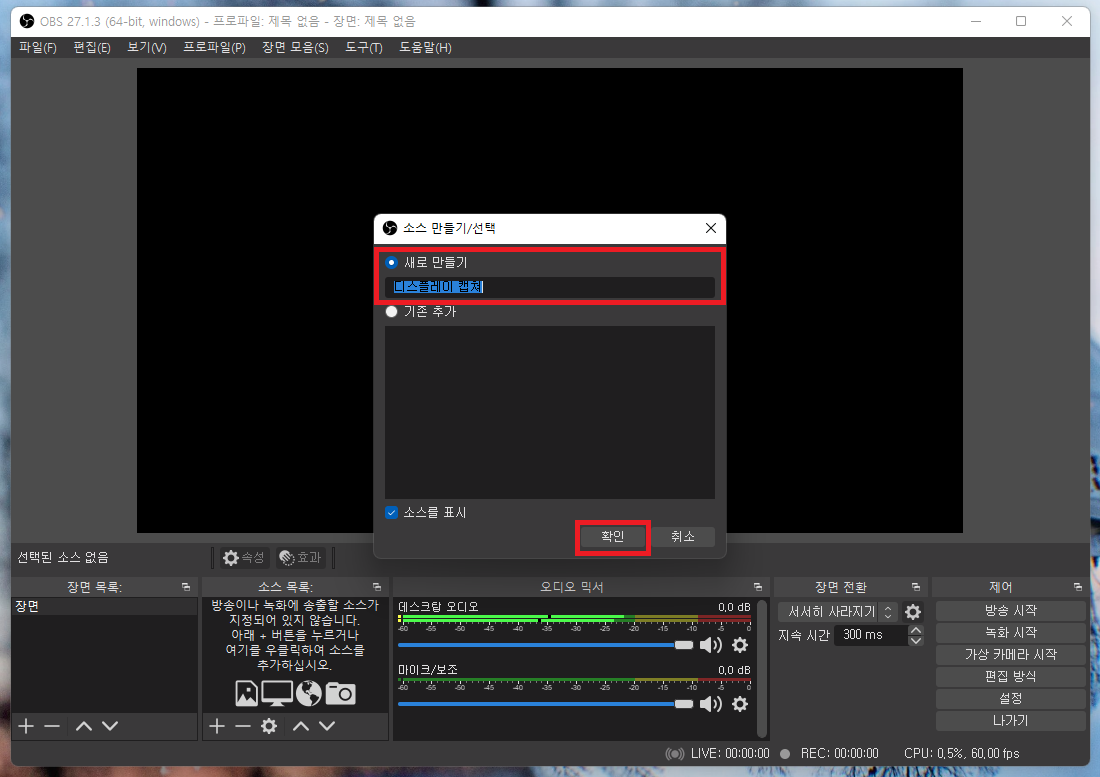Screen dimensions: 1100x777
Task: Decrease 지속 시간 with down stepper
Action: [915, 640]
